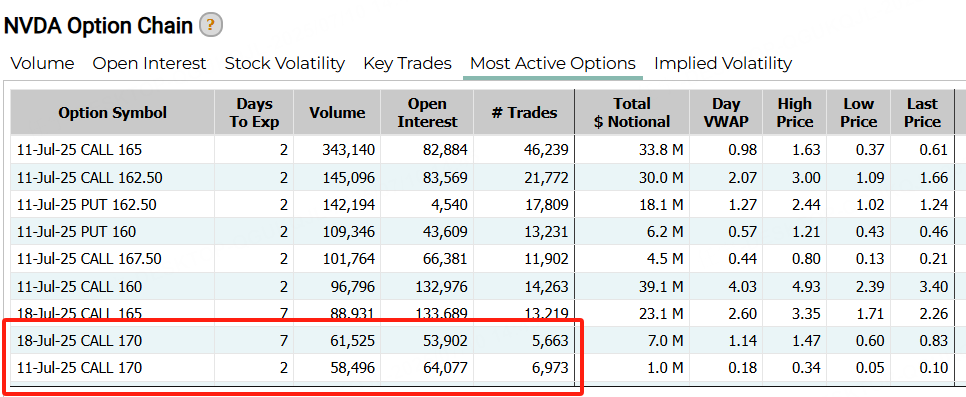Viewport: 966px width, 397px height.
Task: Select the 11-Jul-25 CALL 165 row
Action: pyautogui.click(x=482, y=150)
